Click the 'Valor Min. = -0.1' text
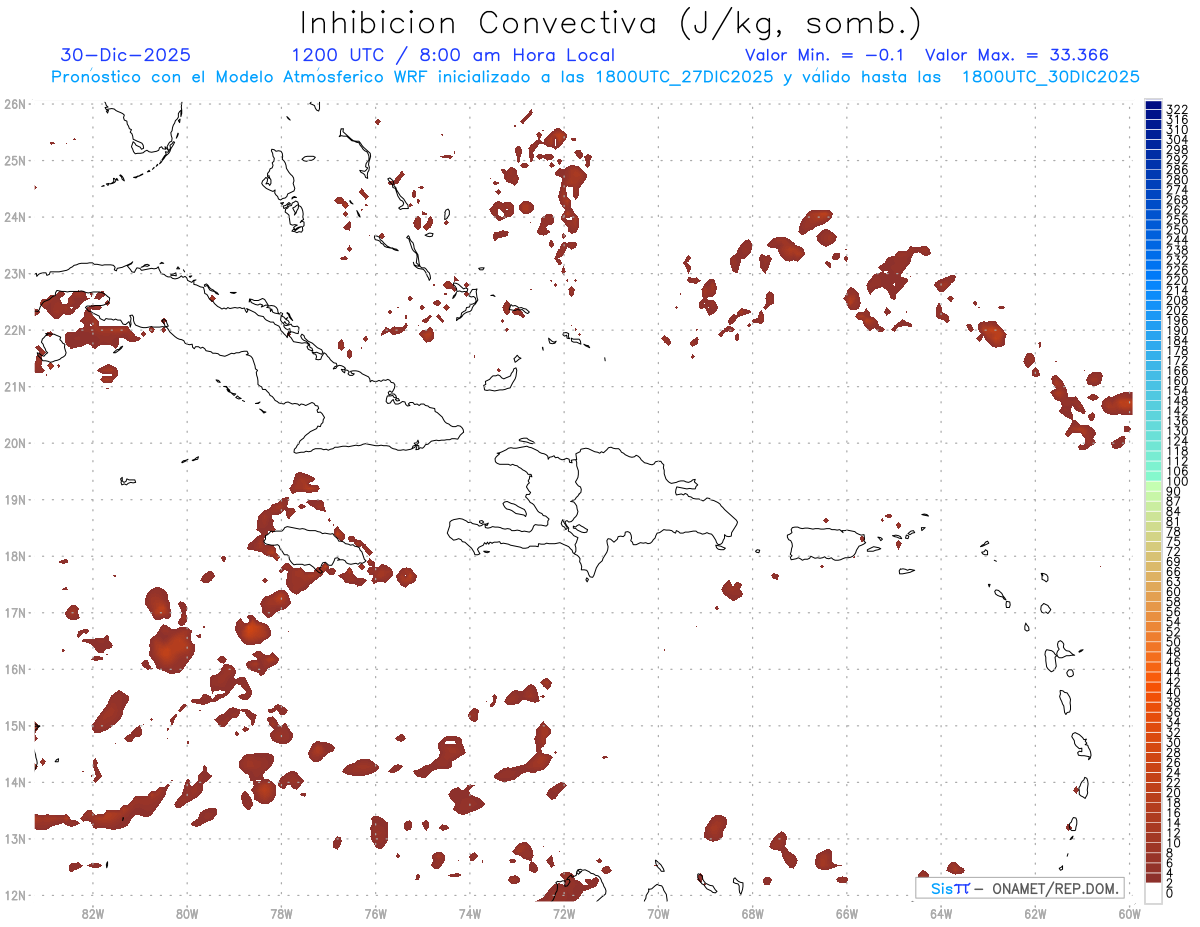This screenshot has height=927, width=1200. [824, 55]
